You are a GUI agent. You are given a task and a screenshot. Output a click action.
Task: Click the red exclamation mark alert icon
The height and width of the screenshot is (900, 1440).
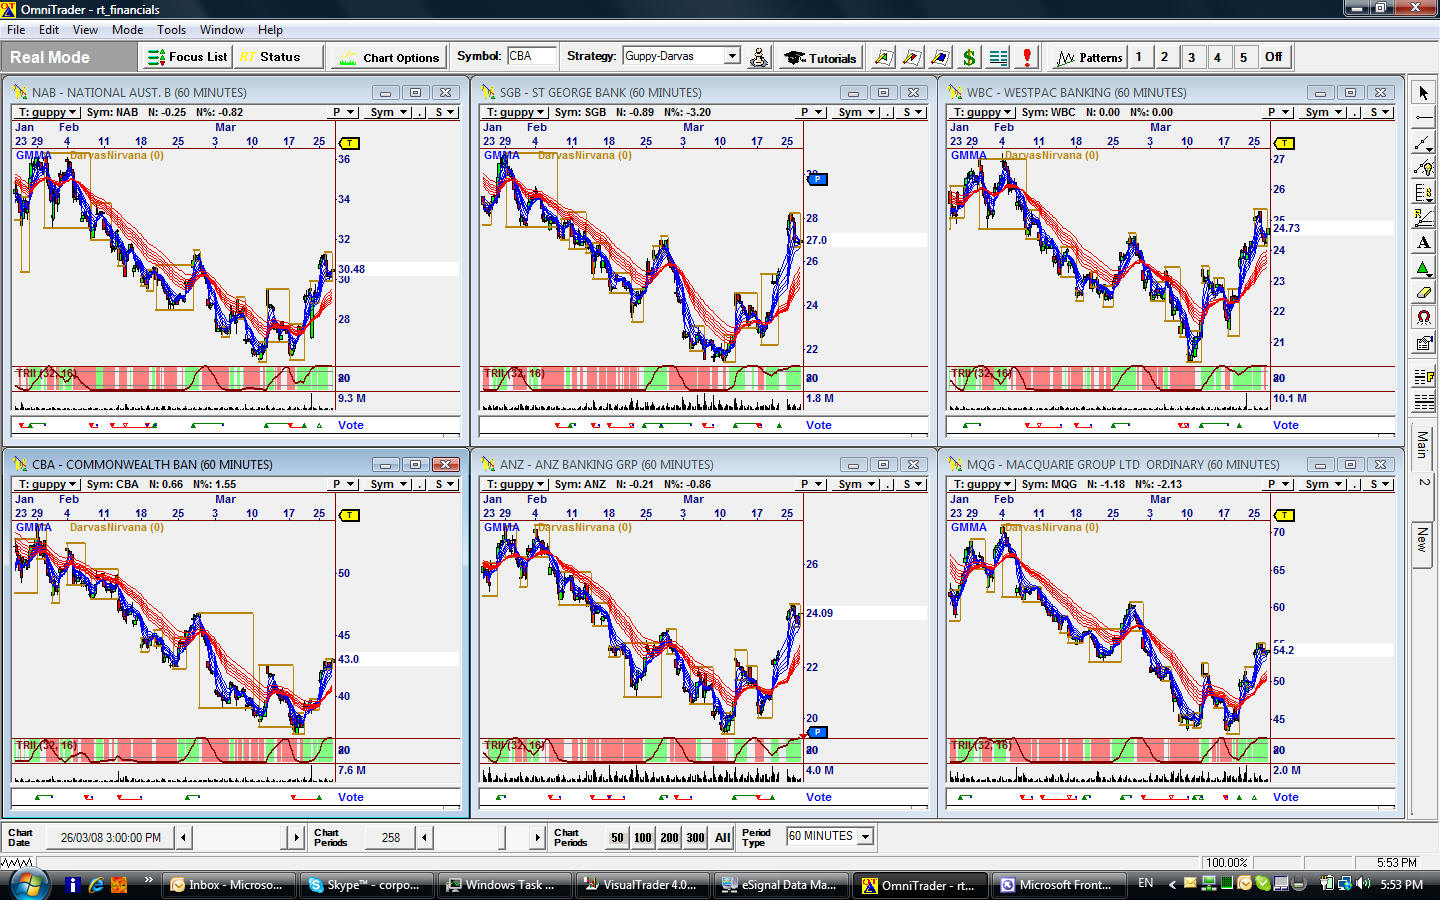click(1026, 57)
